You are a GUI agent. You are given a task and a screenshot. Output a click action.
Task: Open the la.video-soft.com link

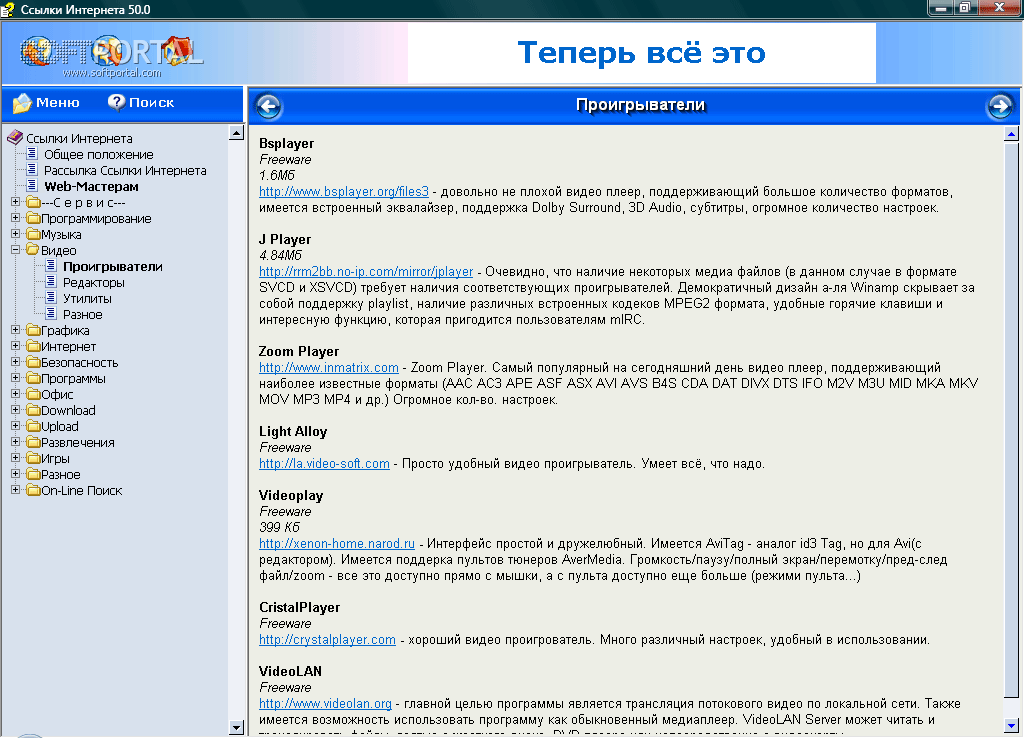pyautogui.click(x=324, y=463)
